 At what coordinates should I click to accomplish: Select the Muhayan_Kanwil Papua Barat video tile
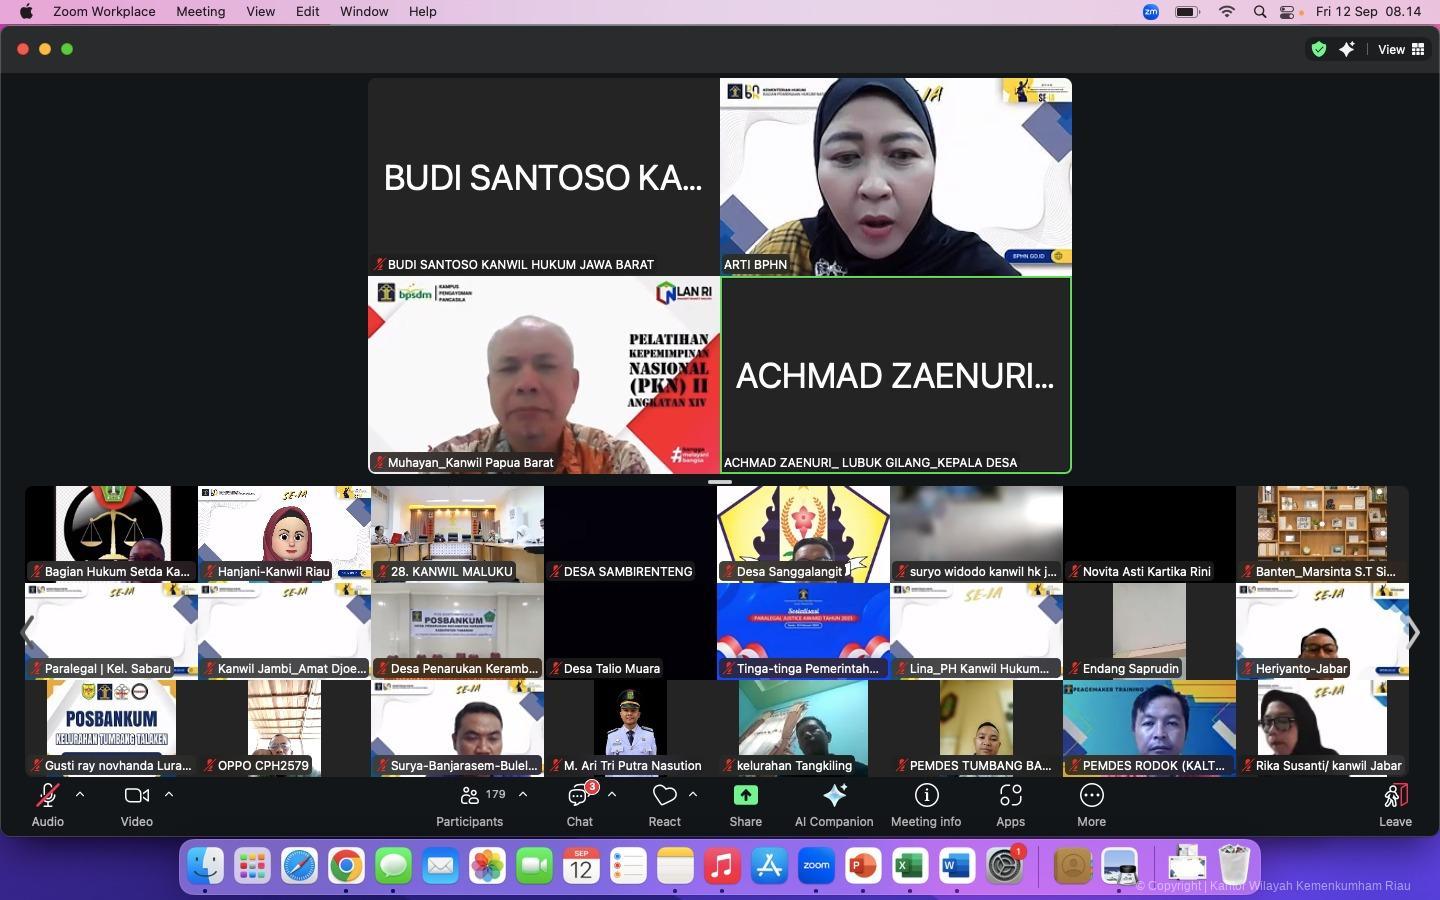[x=543, y=375]
